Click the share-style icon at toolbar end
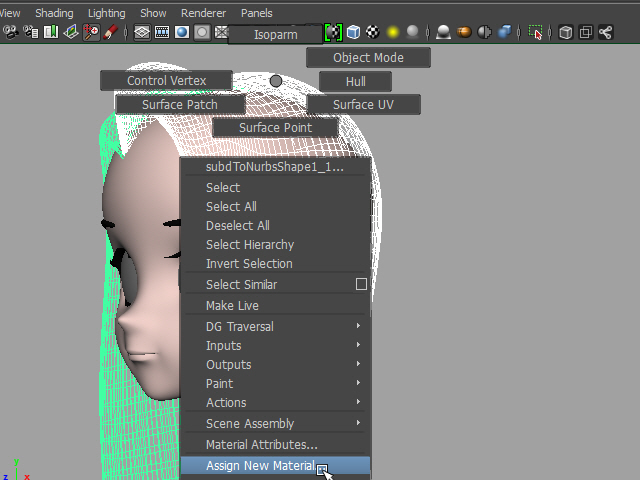 pos(605,32)
